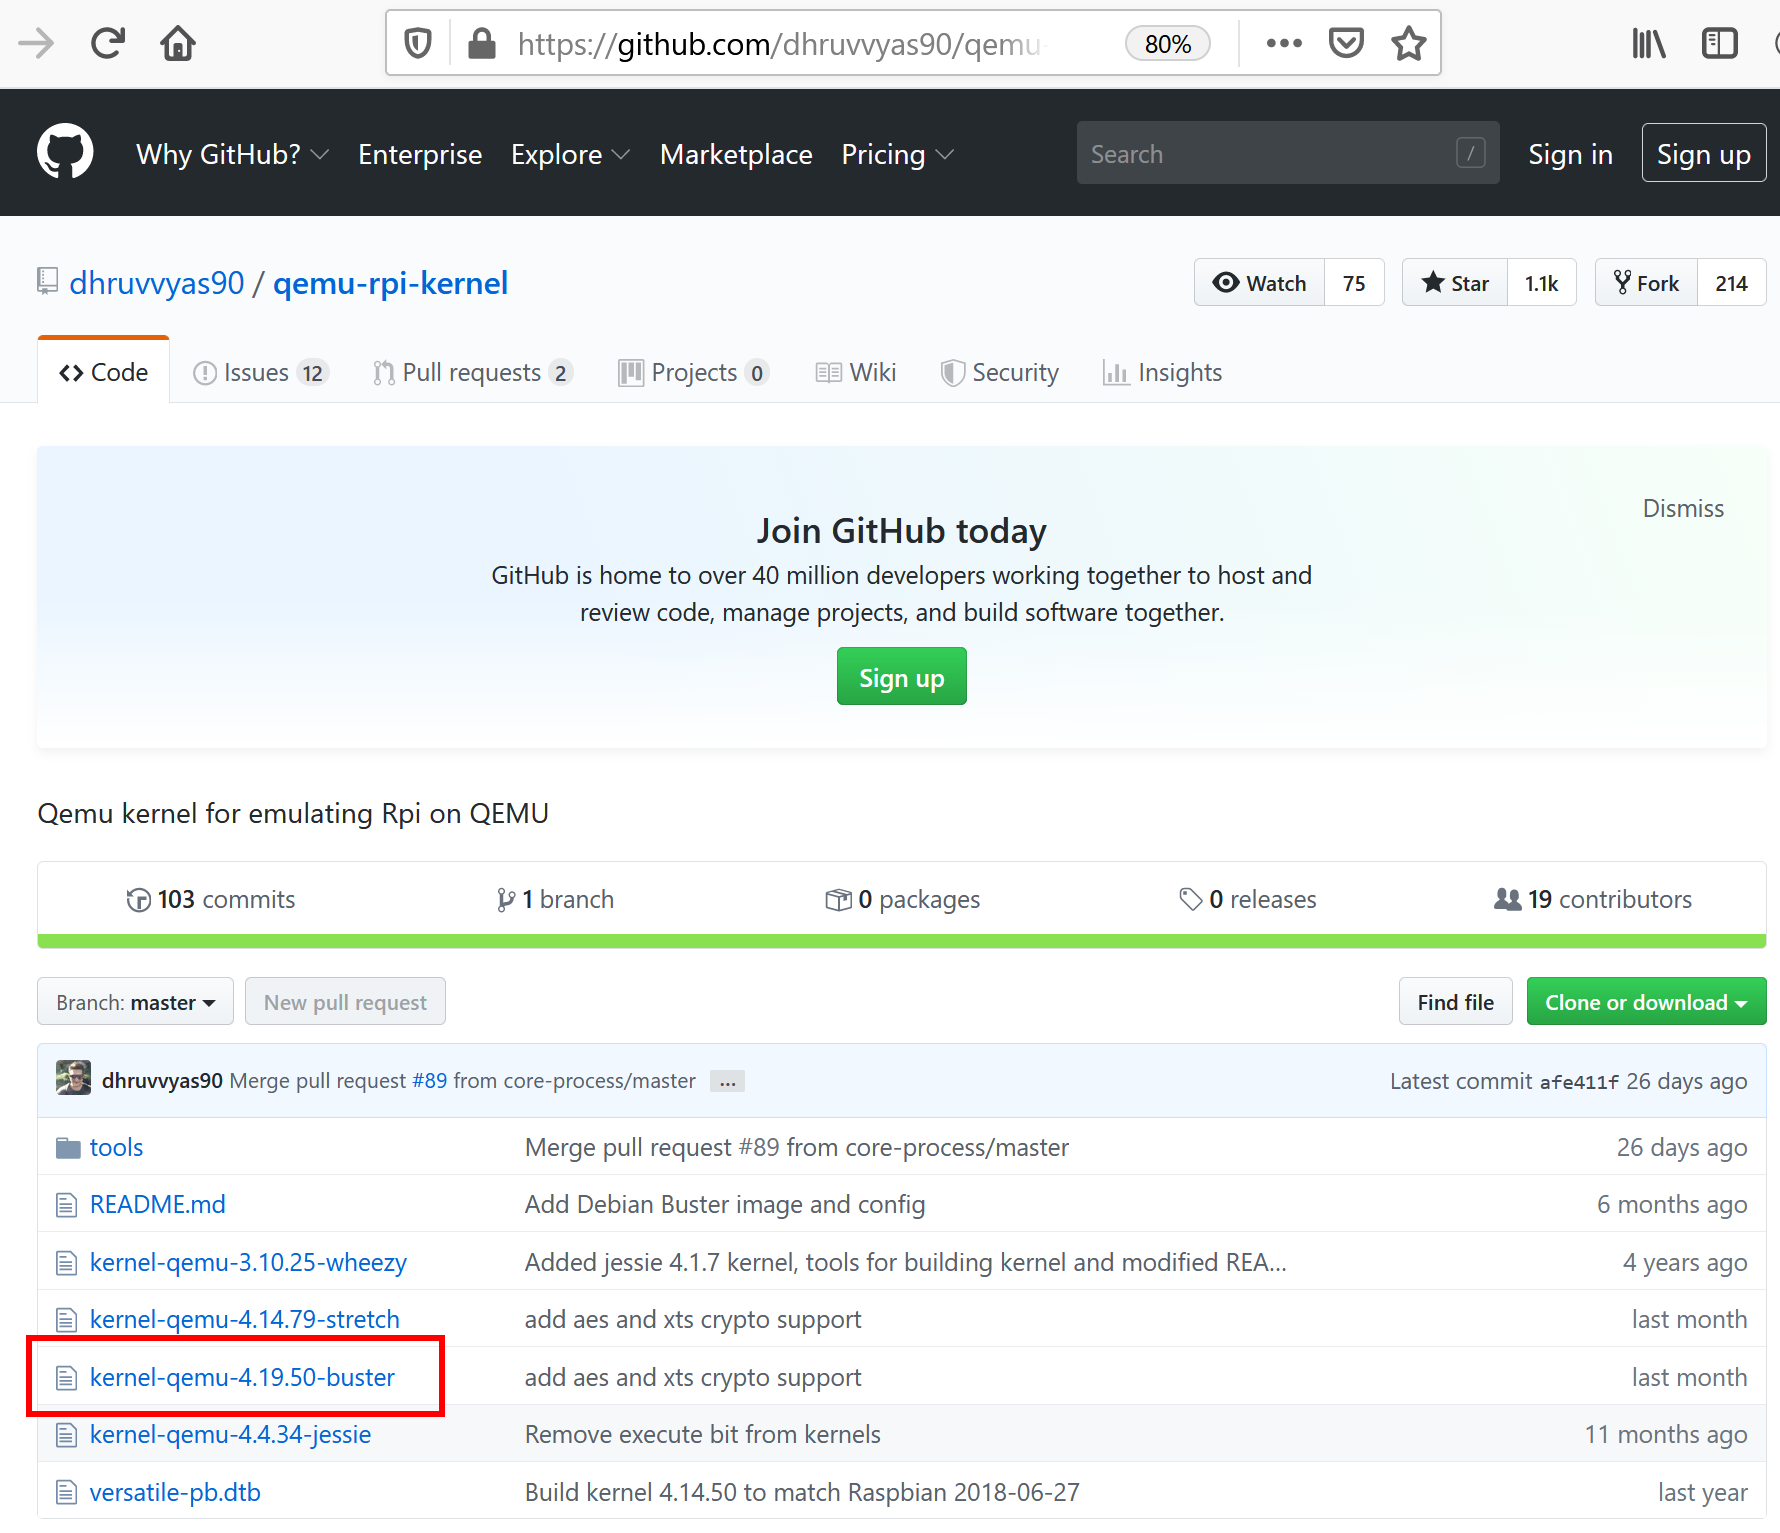Open kernel-qemu-4.19.50-buster file
The image size is (1780, 1533).
242,1377
